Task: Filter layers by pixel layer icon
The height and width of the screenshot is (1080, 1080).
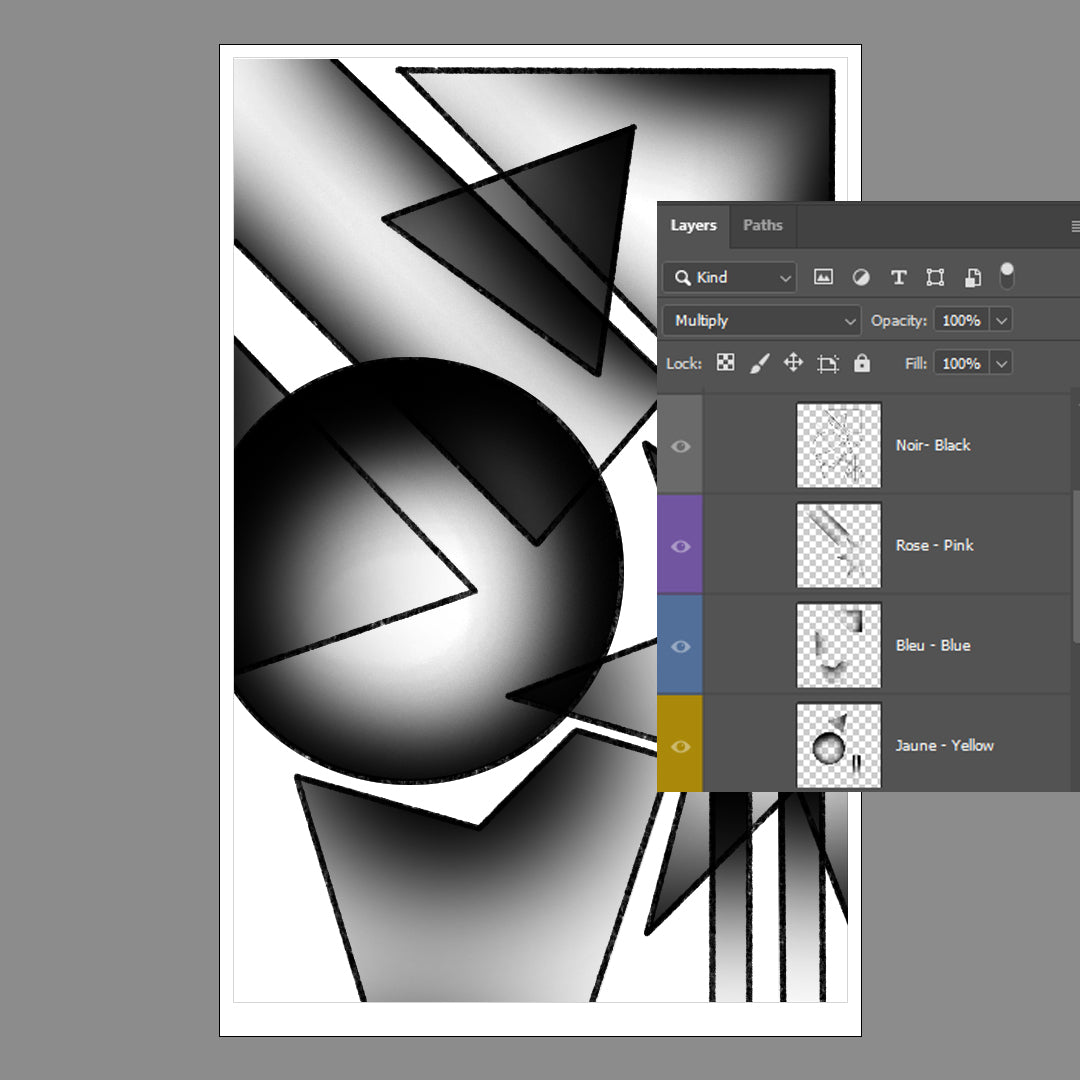Action: pos(823,277)
